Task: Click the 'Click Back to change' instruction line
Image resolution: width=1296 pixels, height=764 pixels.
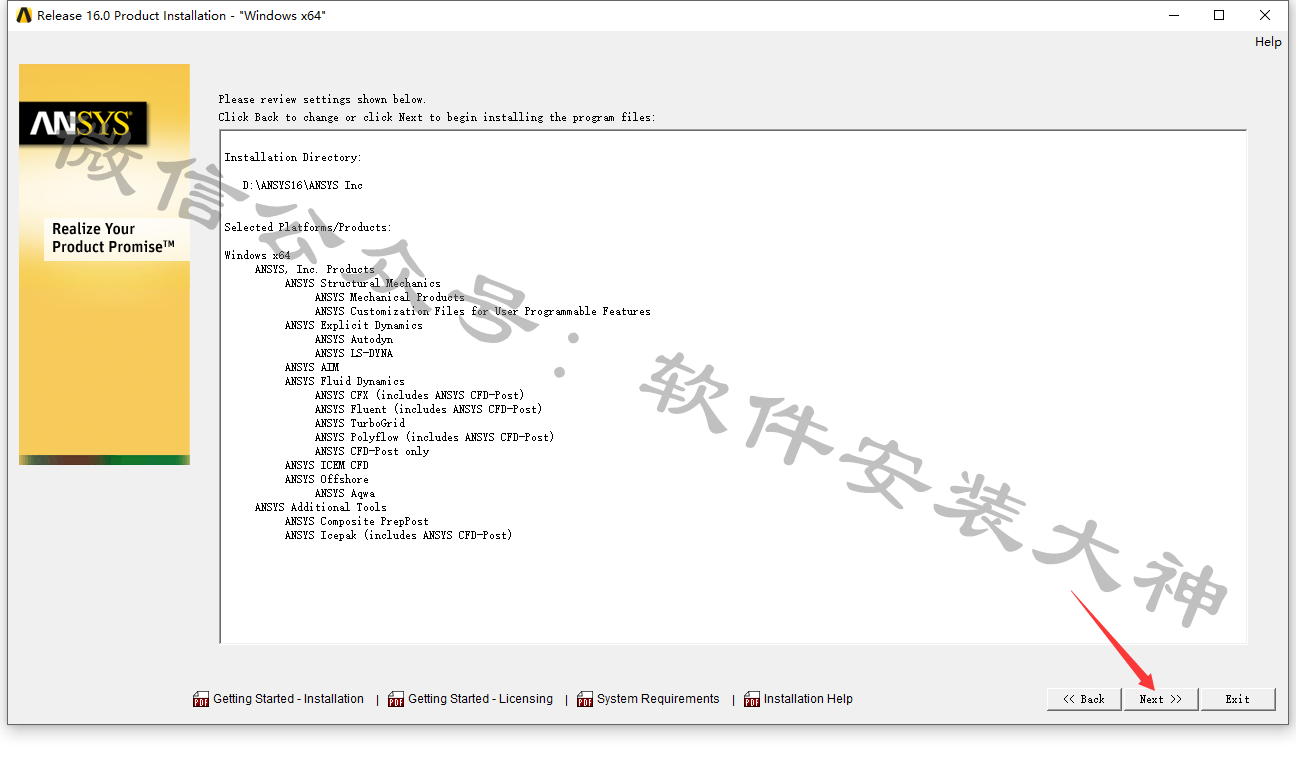Action: pos(437,118)
